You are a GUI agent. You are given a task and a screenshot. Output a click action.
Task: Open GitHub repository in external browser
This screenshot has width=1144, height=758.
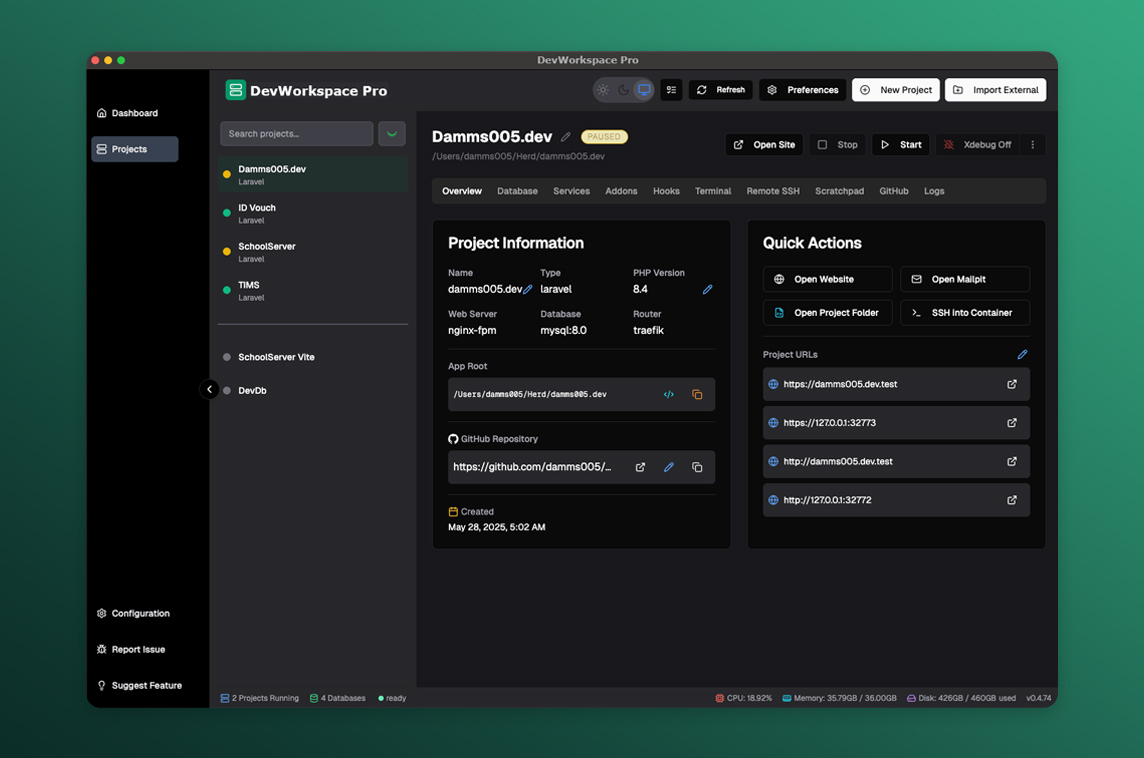(x=640, y=467)
